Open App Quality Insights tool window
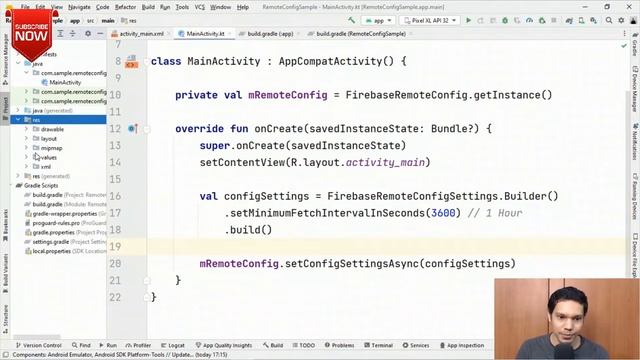640x360 pixels. (x=224, y=345)
